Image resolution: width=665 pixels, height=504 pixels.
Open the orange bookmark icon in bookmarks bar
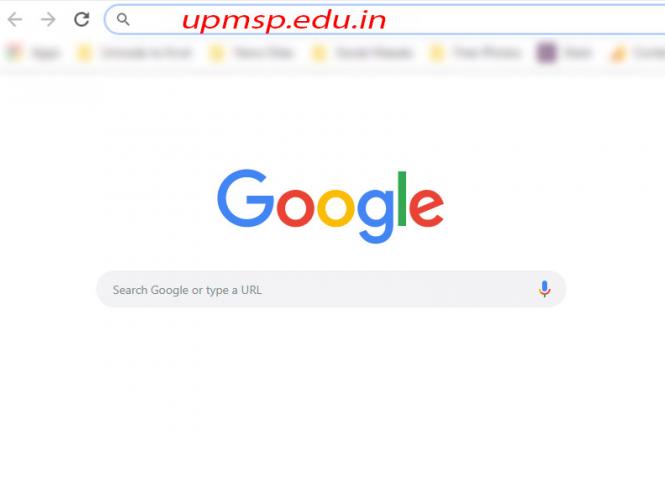pos(618,54)
